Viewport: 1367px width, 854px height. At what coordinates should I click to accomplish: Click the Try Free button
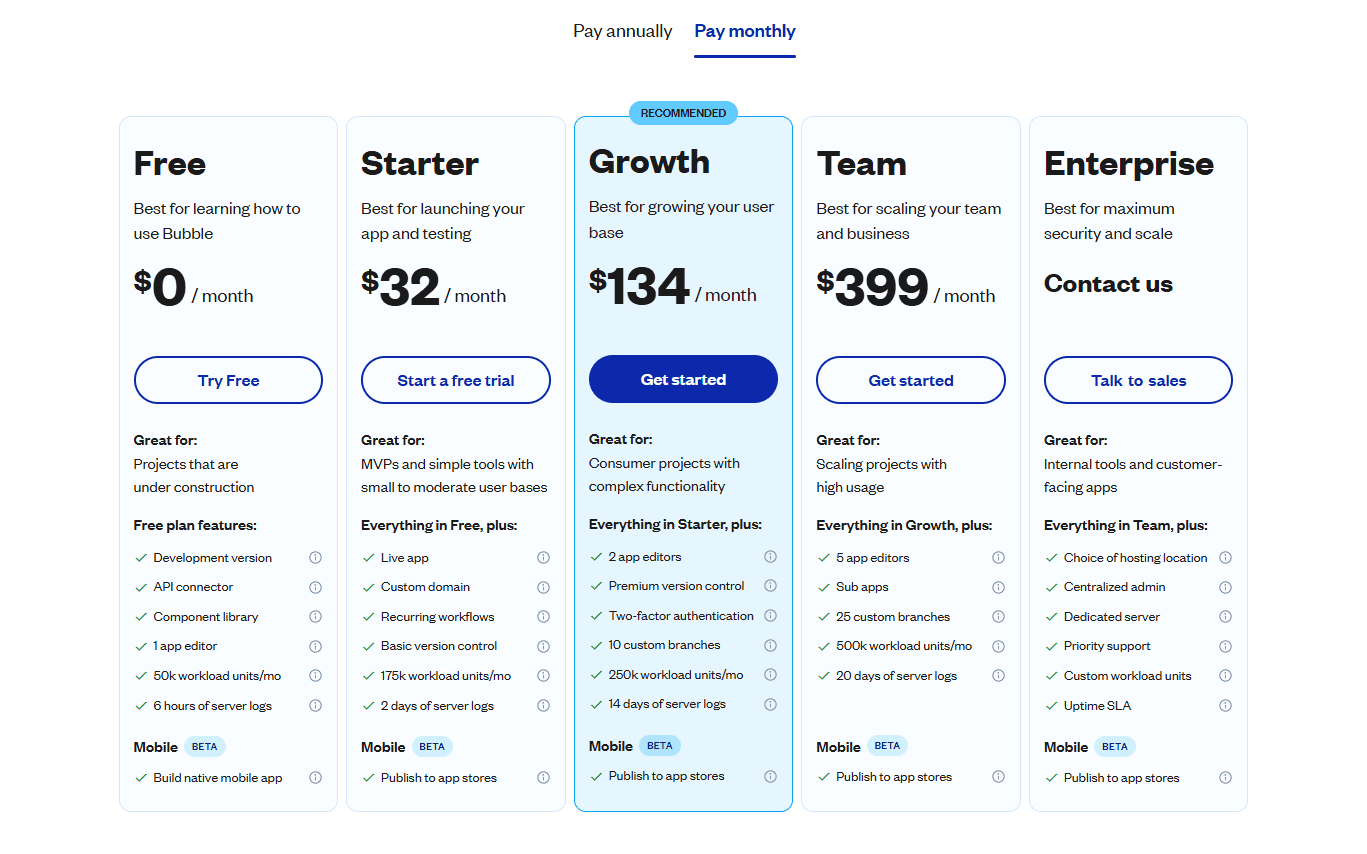click(228, 380)
